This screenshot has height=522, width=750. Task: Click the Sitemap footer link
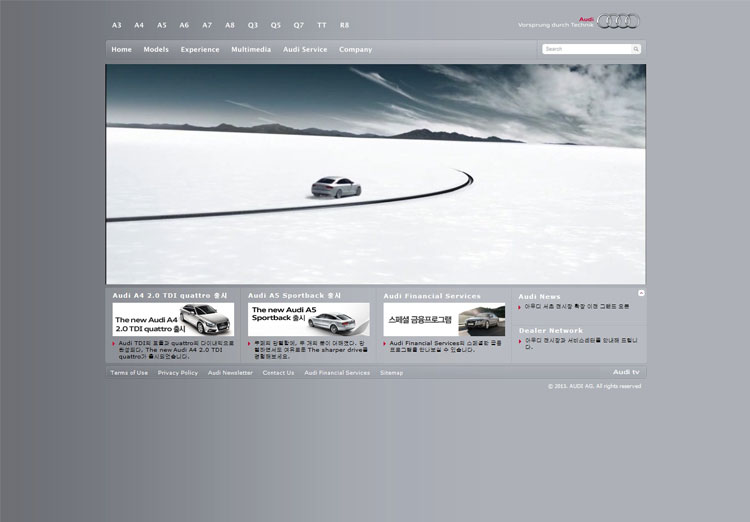pyautogui.click(x=391, y=373)
